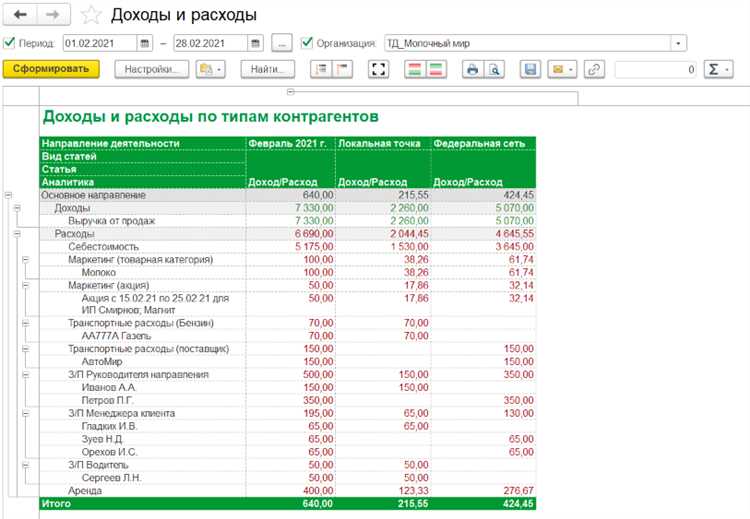Select the Аренда row label
The height and width of the screenshot is (519, 750).
click(x=85, y=491)
